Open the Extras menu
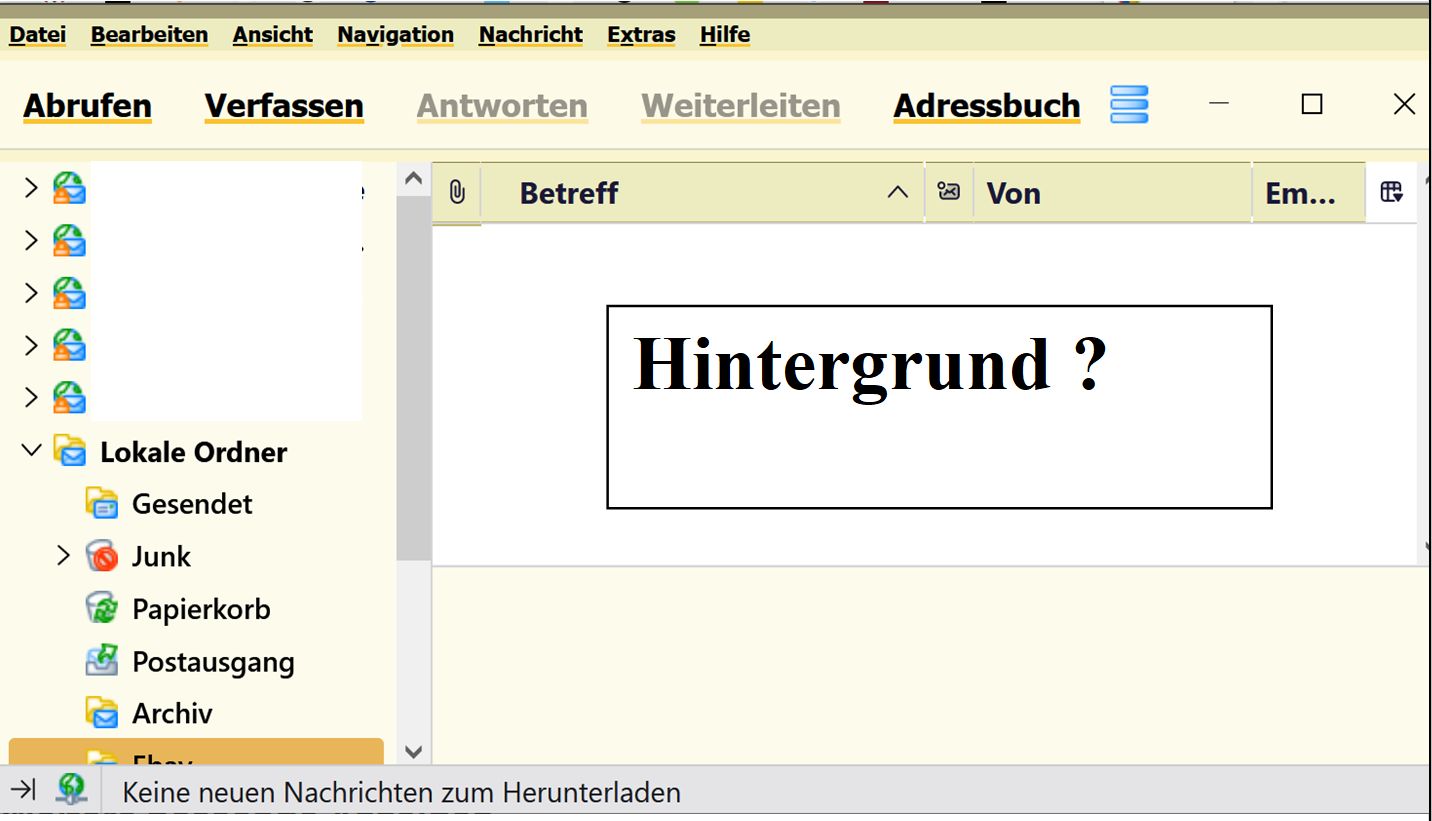Viewport: 1432px width, 821px height. click(x=641, y=35)
